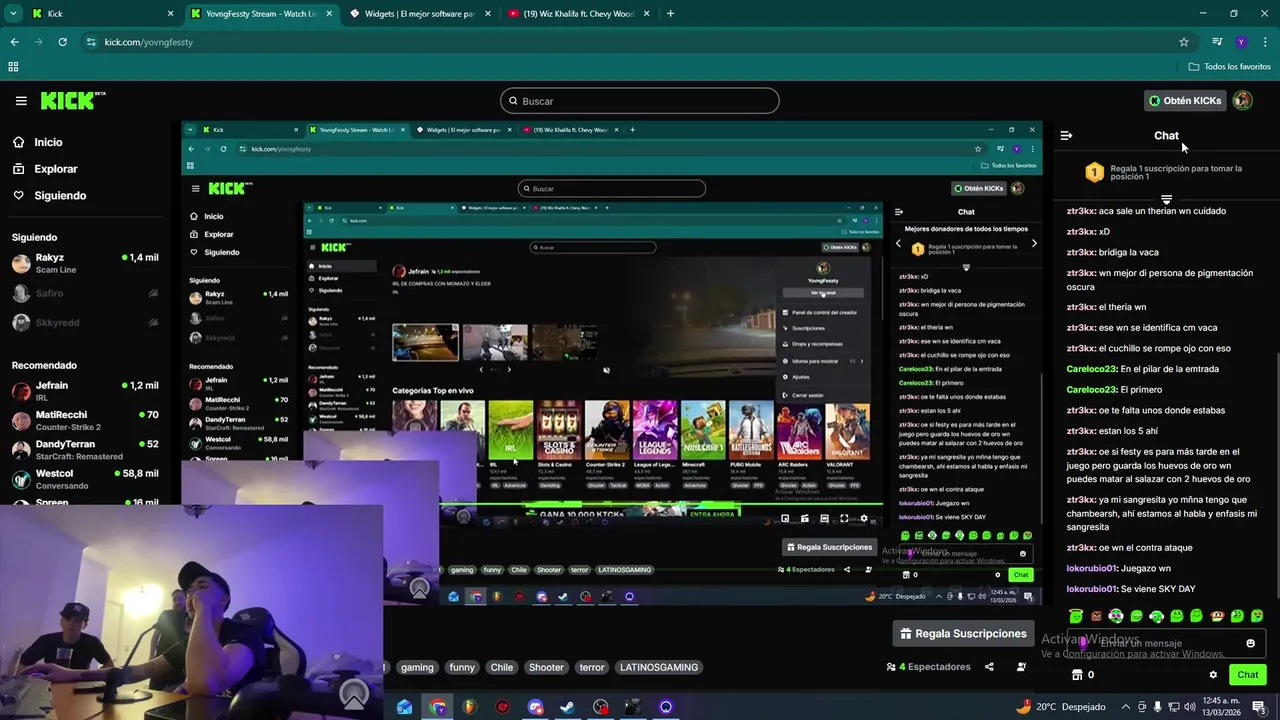Open the emoji picker in the message box
Screen dimensions: 1280x720
pyautogui.click(x=1250, y=643)
